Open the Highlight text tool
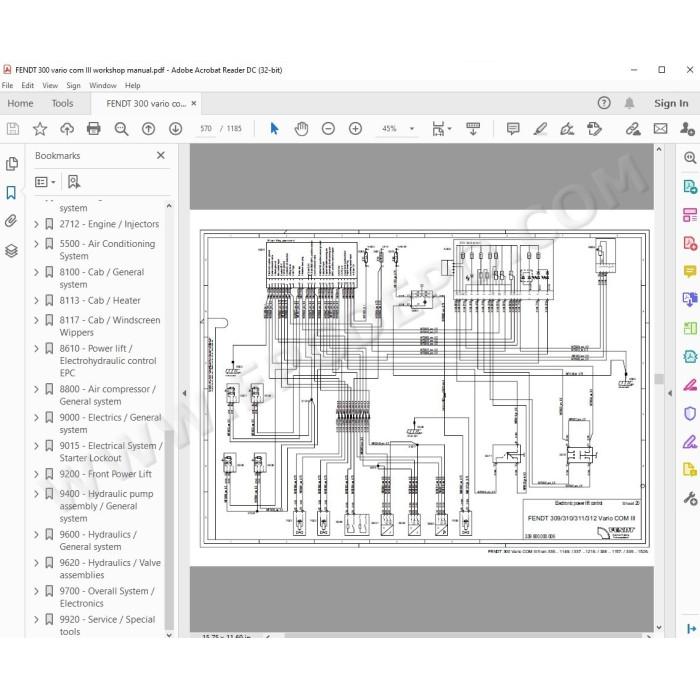700x700 pixels. (x=540, y=129)
